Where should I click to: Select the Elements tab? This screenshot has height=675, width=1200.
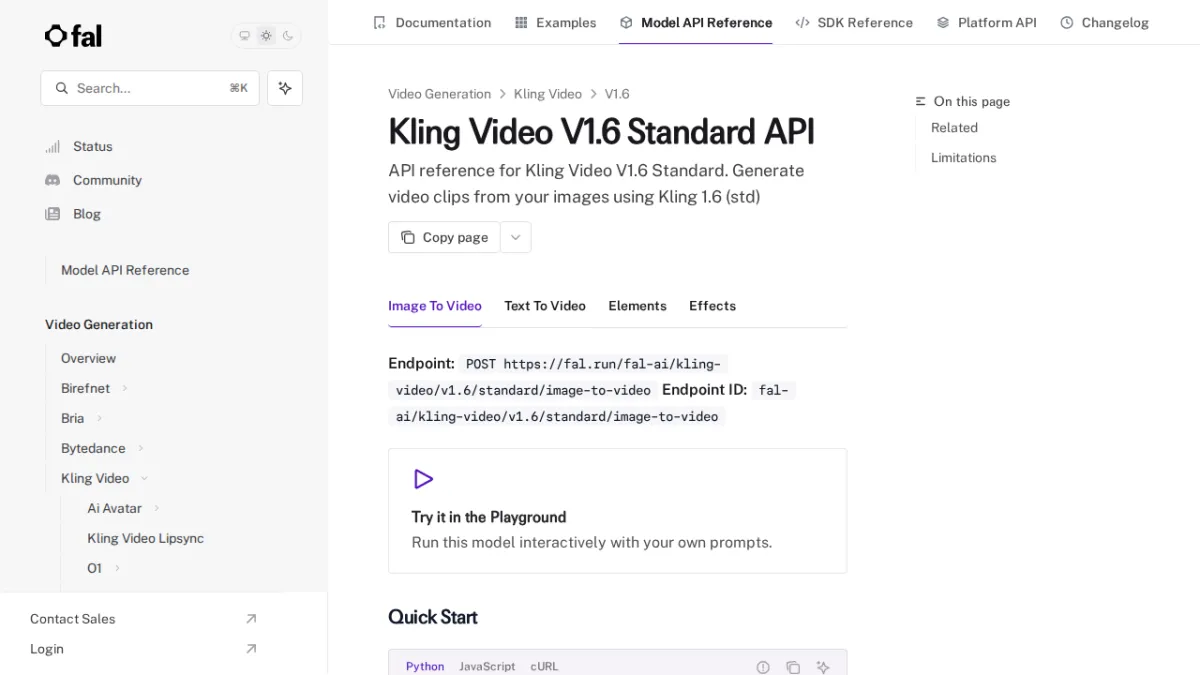click(x=637, y=306)
